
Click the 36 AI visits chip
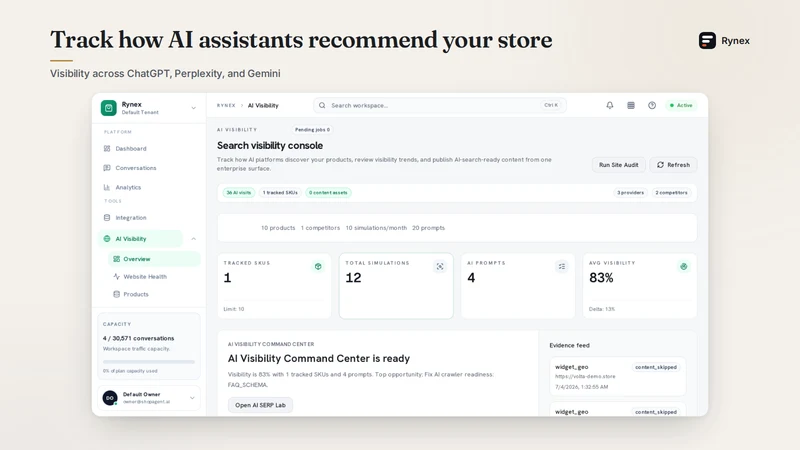point(239,192)
